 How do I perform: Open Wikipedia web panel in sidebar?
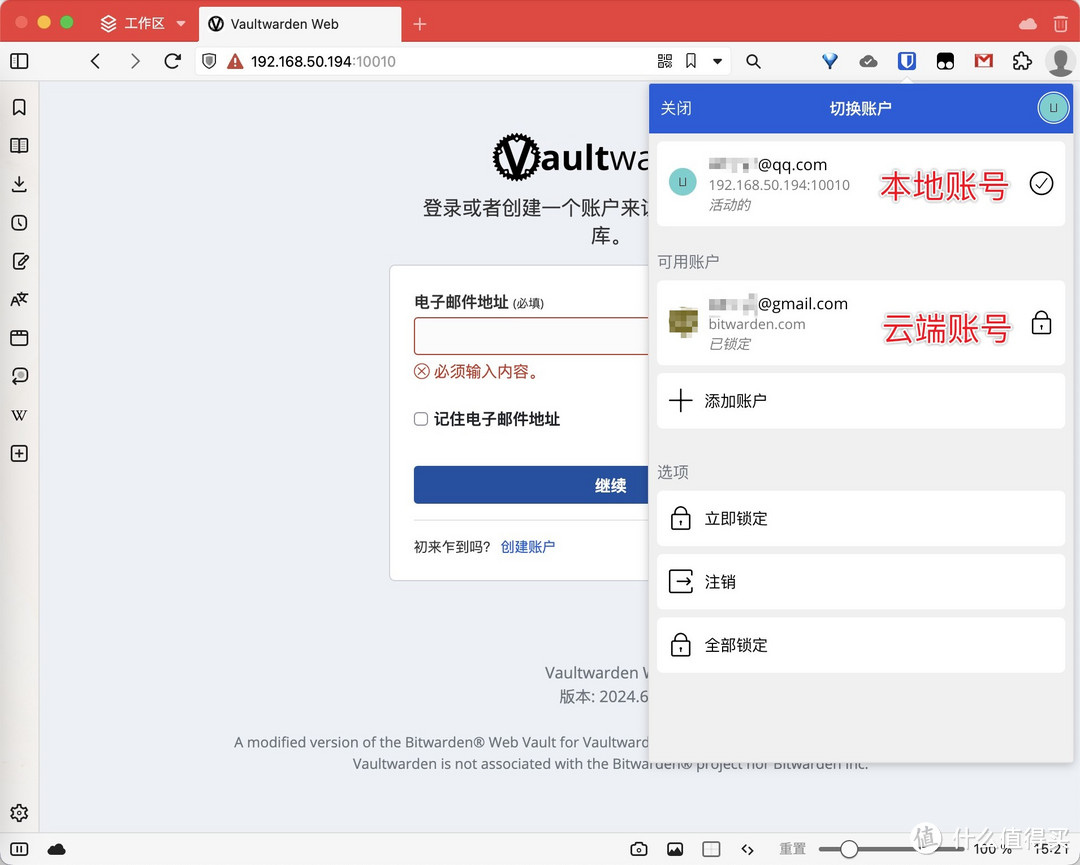coord(19,415)
